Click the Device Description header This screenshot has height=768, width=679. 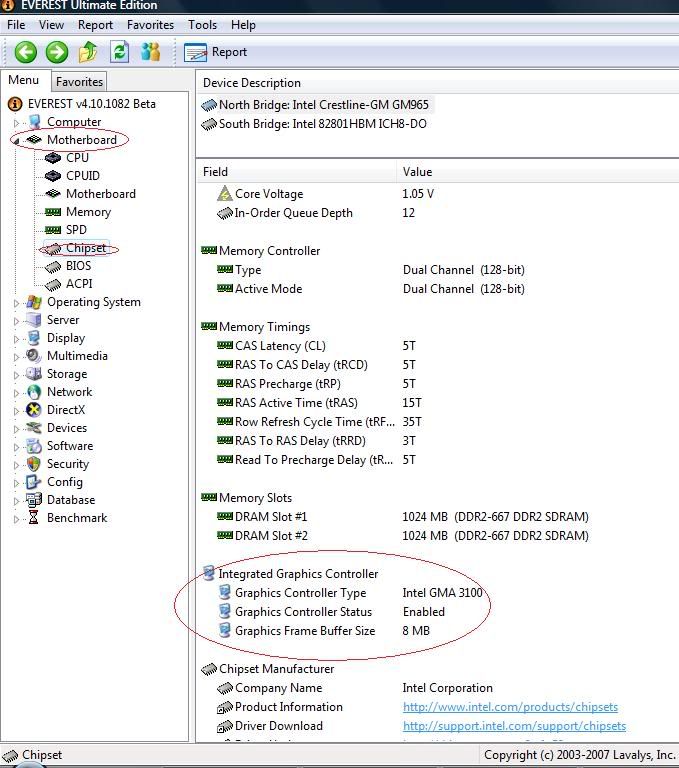pos(437,83)
